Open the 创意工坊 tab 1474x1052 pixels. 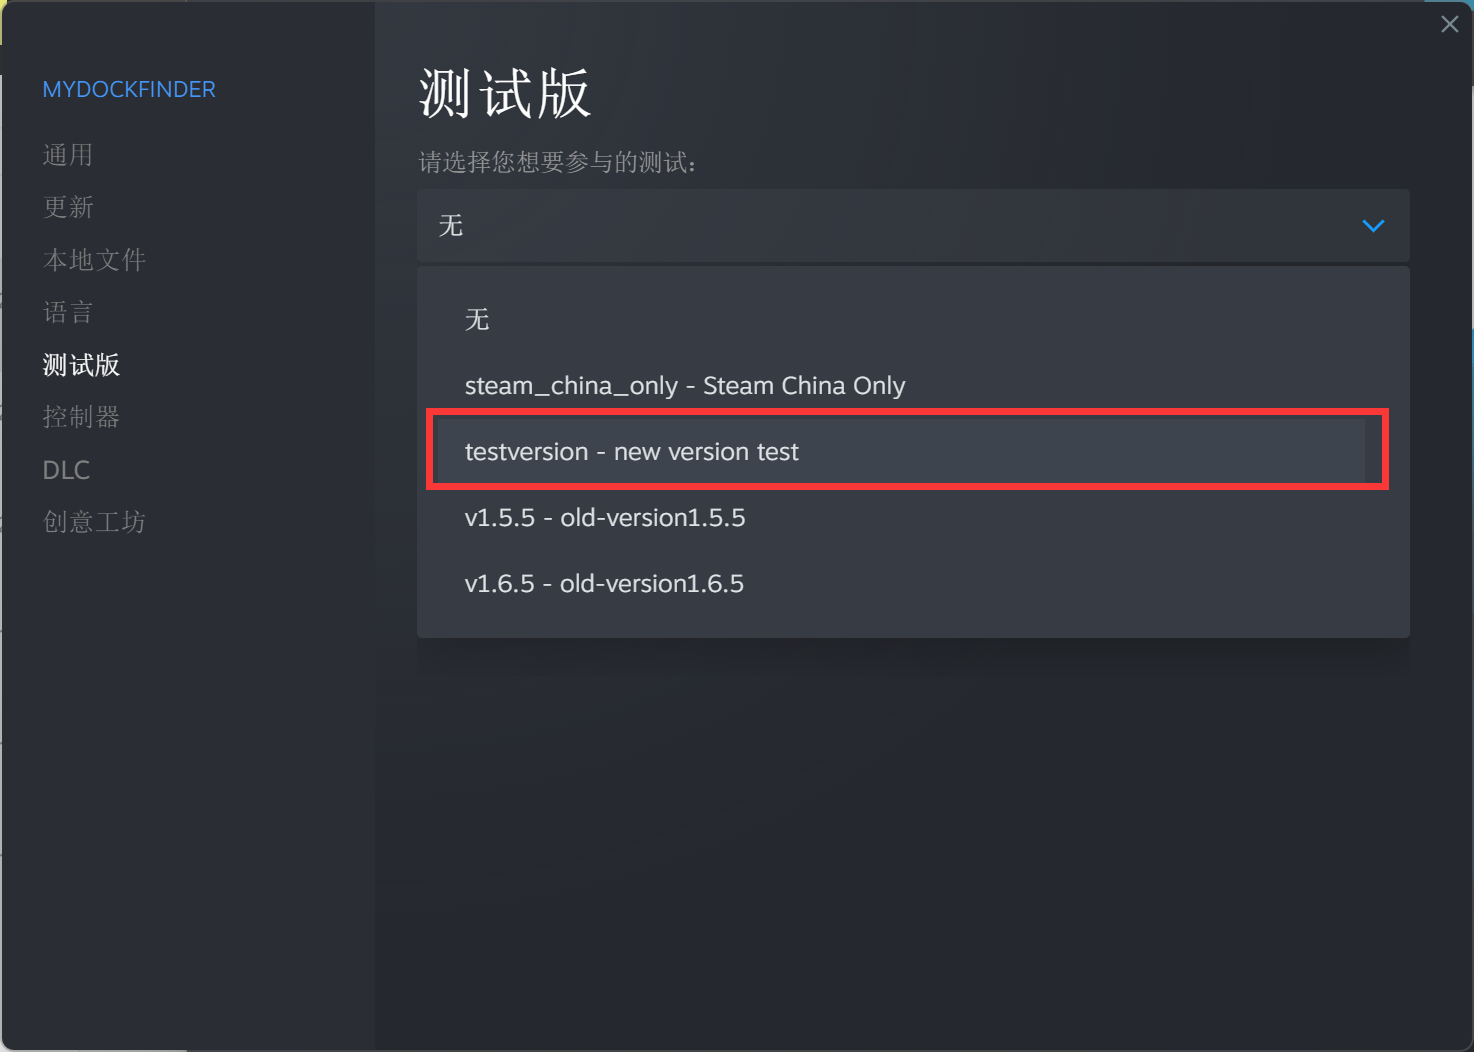point(94,522)
